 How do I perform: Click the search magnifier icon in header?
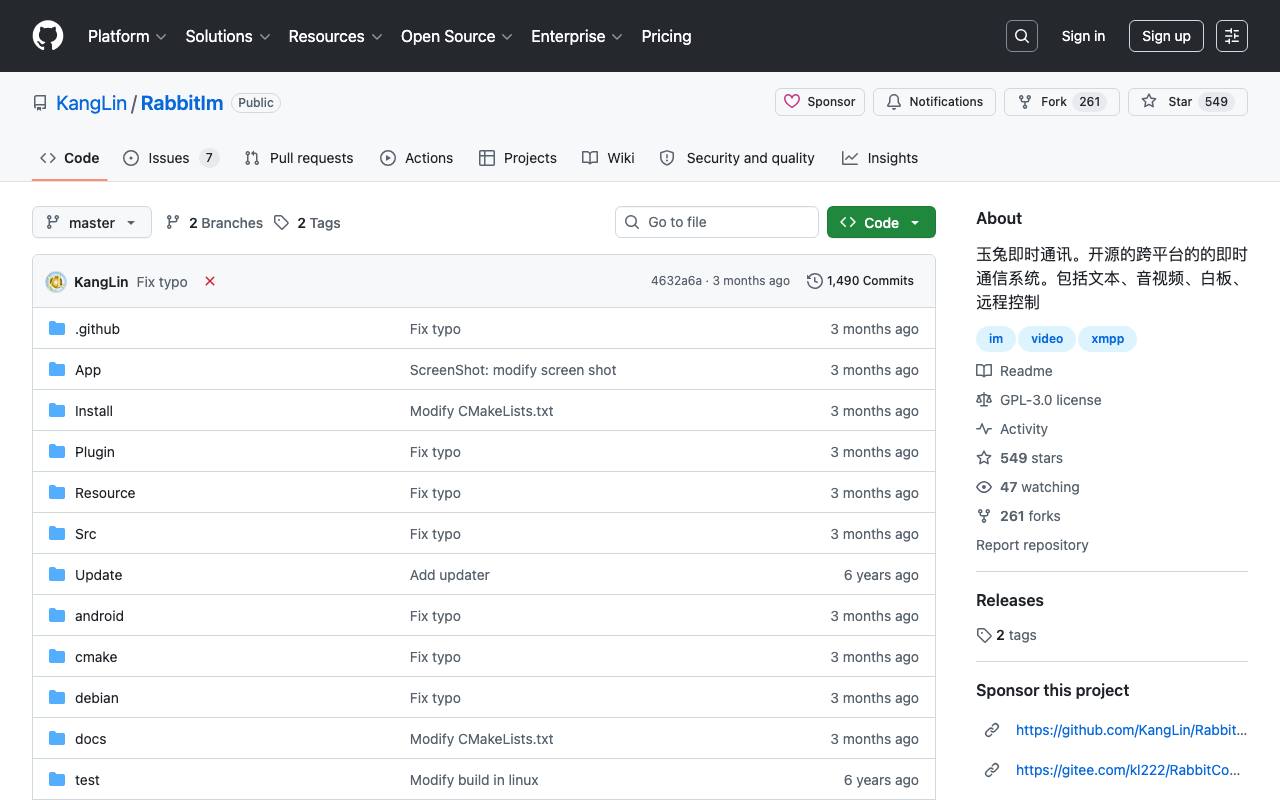pyautogui.click(x=1022, y=36)
